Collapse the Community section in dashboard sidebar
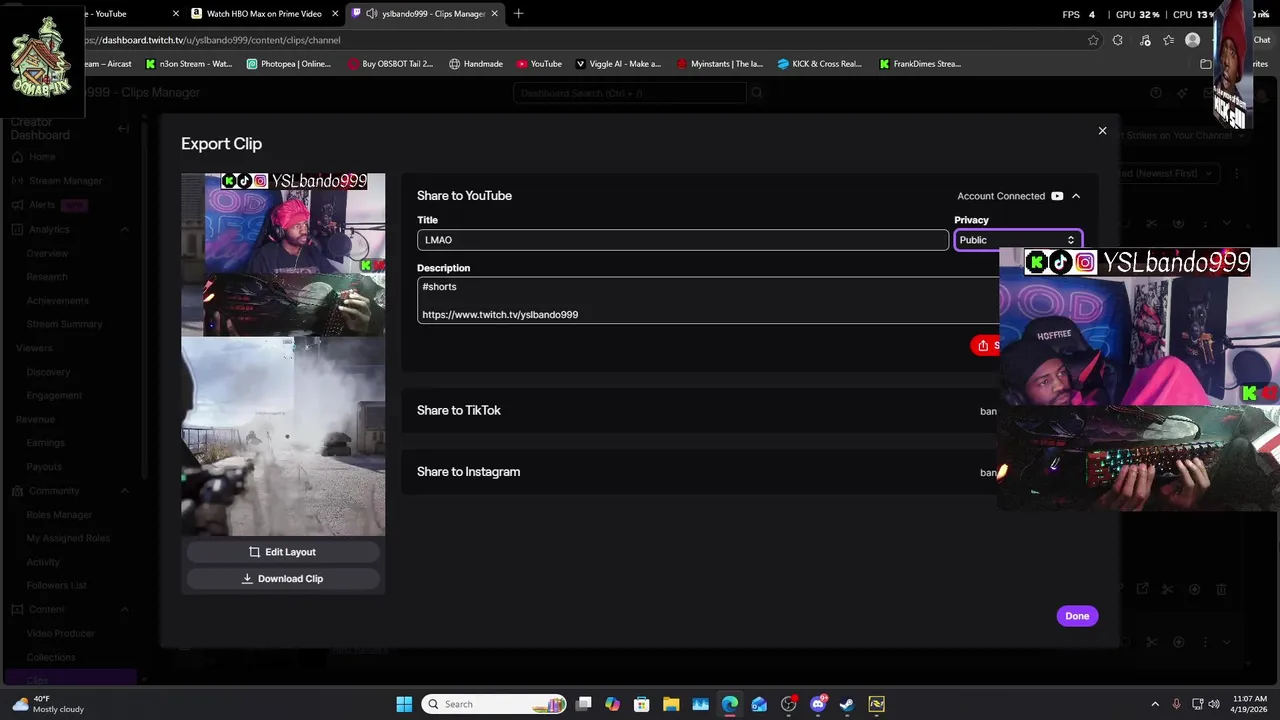Image resolution: width=1280 pixels, height=720 pixels. [x=125, y=491]
